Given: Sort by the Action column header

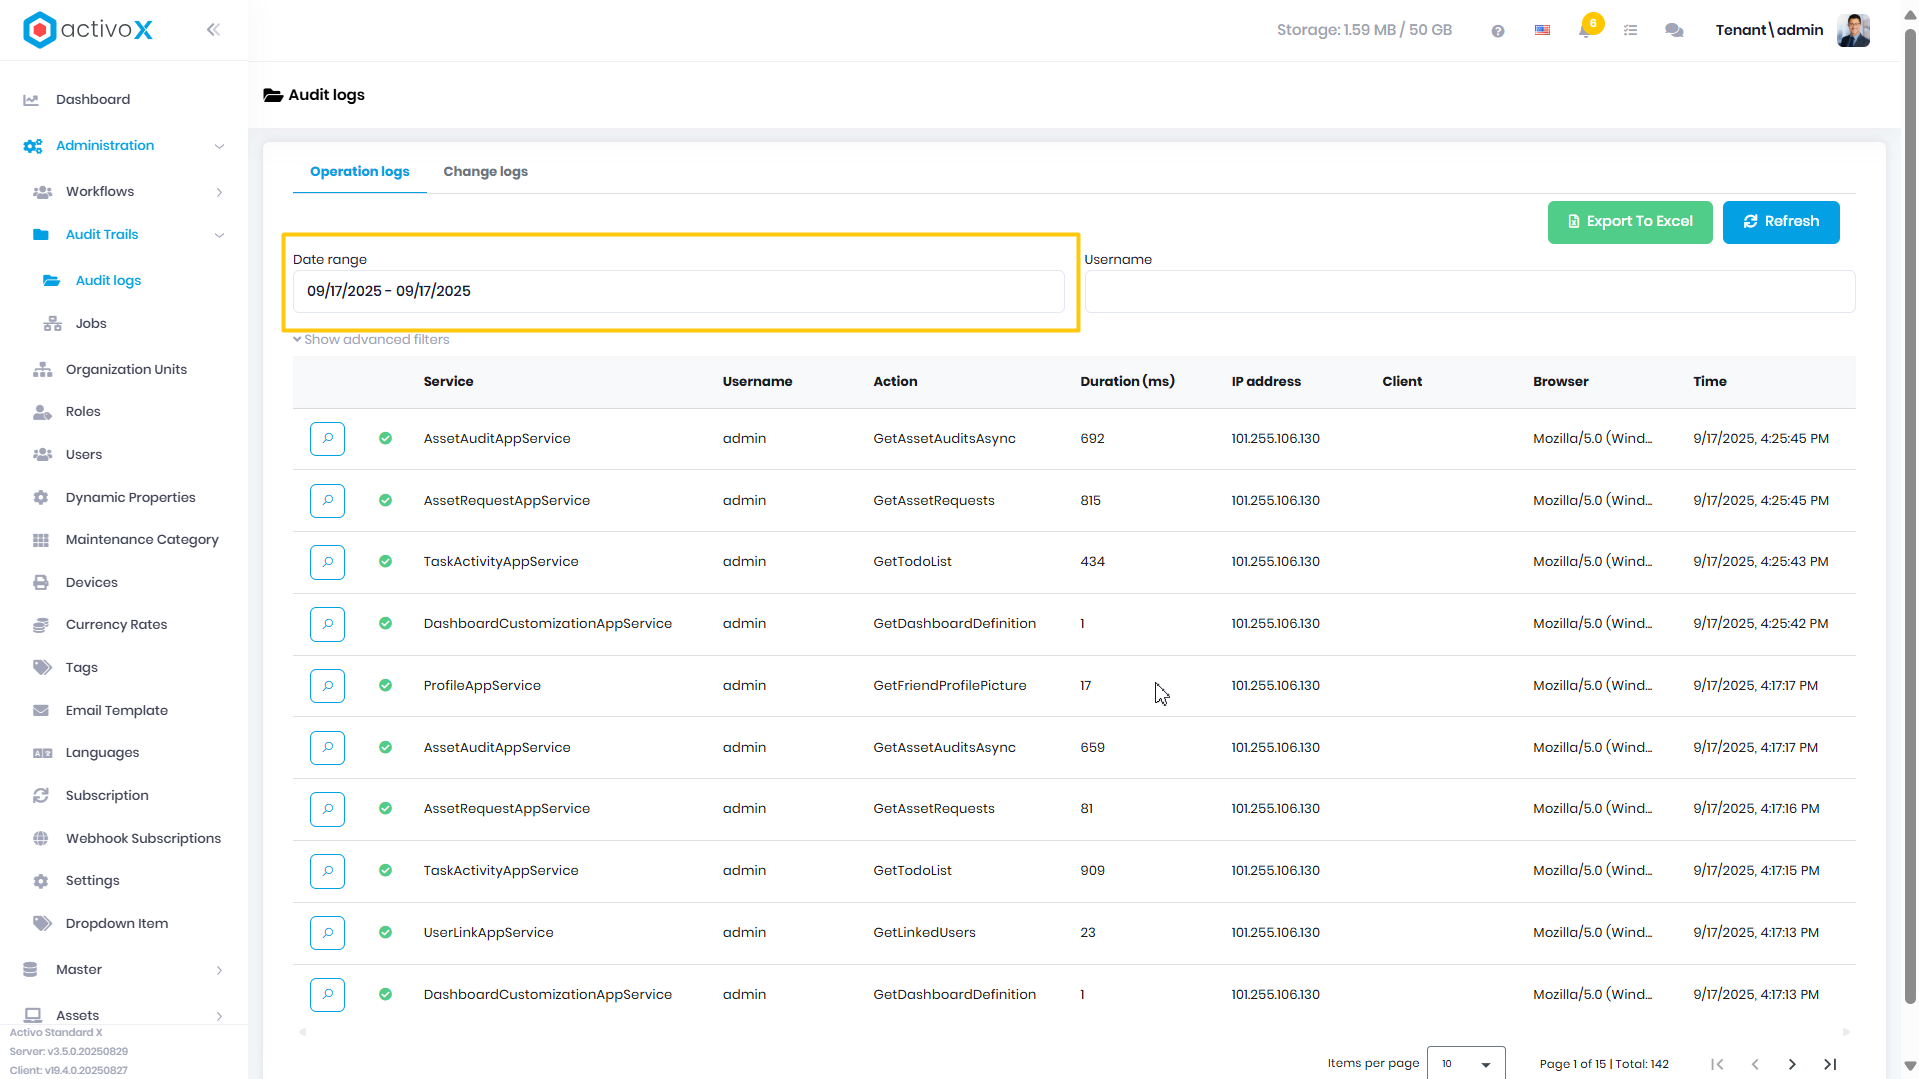Looking at the screenshot, I should [x=895, y=382].
